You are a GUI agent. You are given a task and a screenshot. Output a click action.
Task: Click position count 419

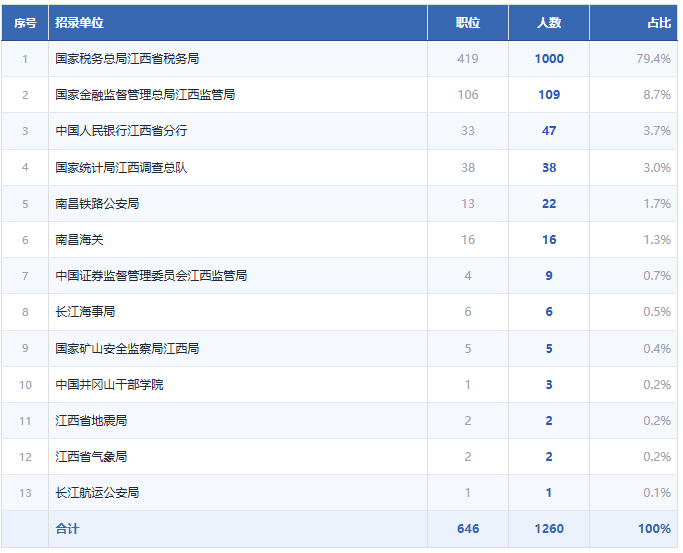coord(468,59)
